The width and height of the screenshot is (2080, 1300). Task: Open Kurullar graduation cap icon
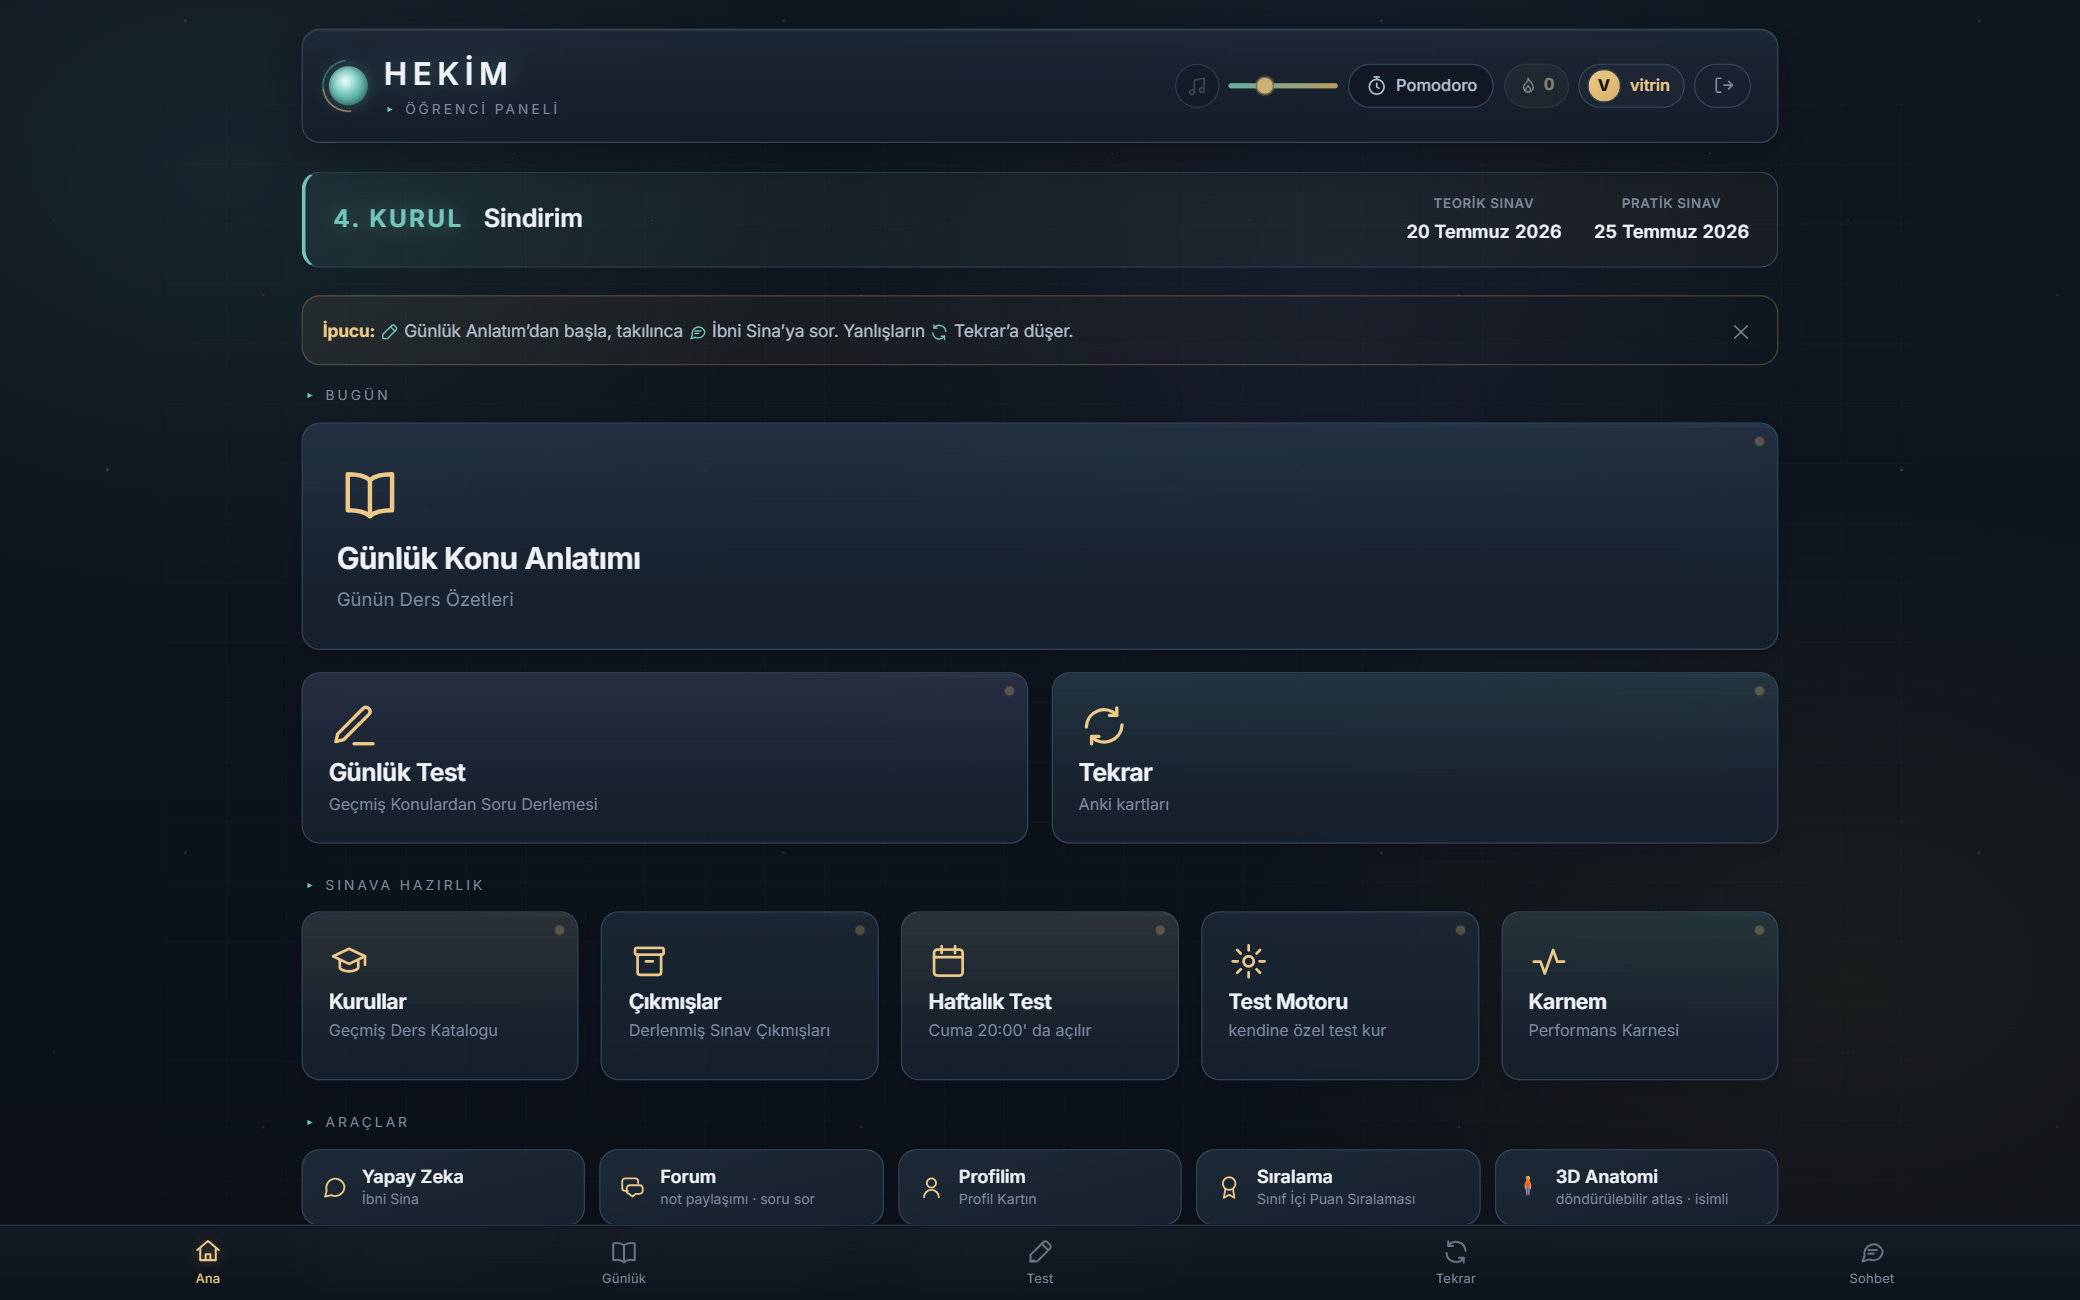[x=349, y=961]
